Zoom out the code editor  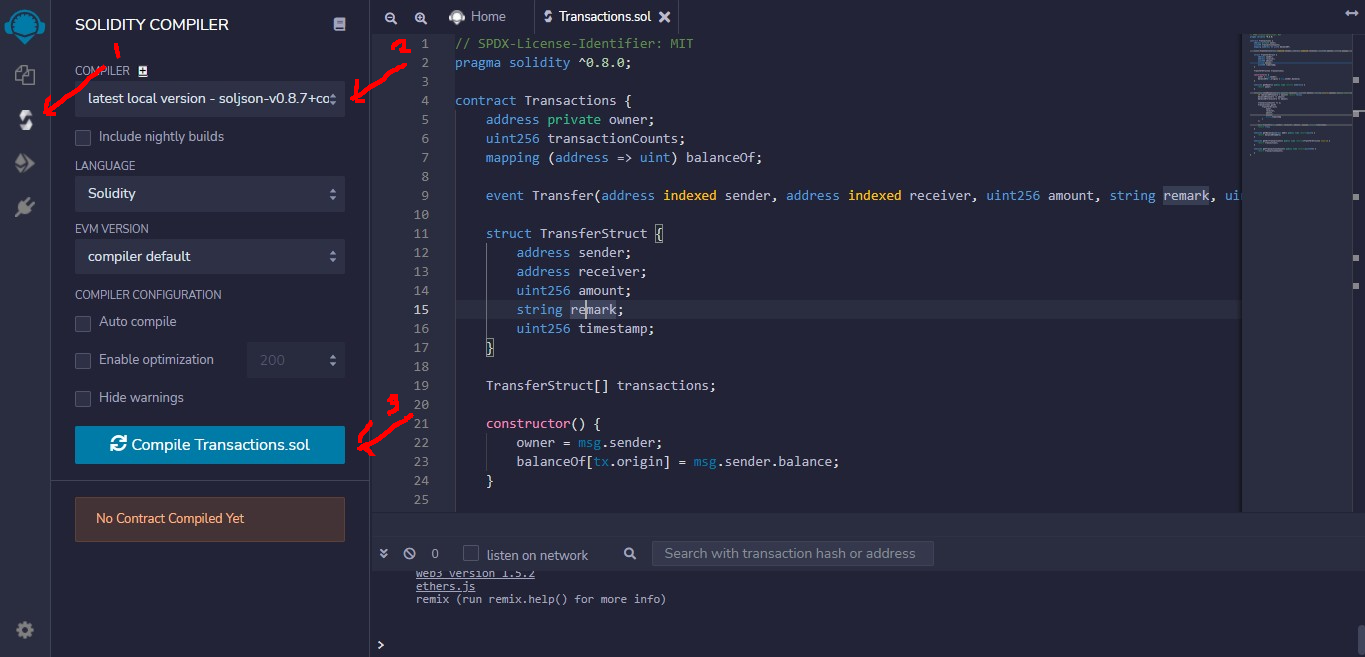point(390,17)
